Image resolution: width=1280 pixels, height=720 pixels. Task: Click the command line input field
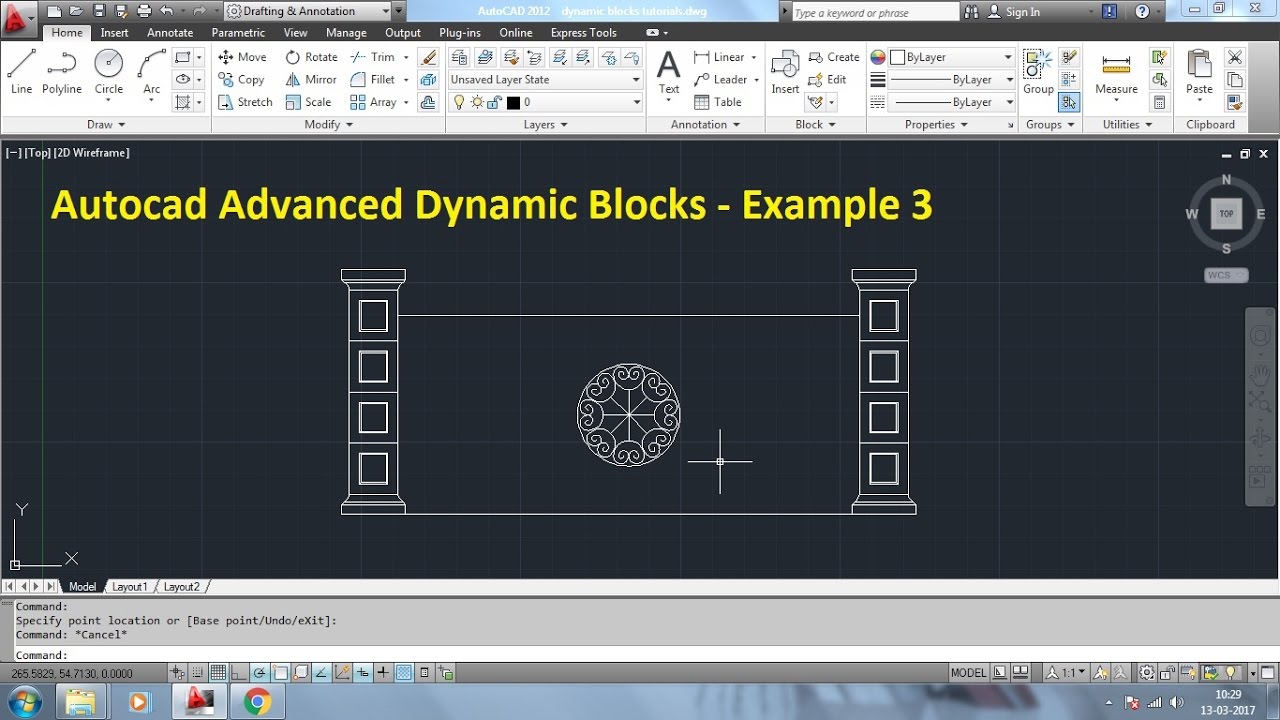click(x=640, y=655)
